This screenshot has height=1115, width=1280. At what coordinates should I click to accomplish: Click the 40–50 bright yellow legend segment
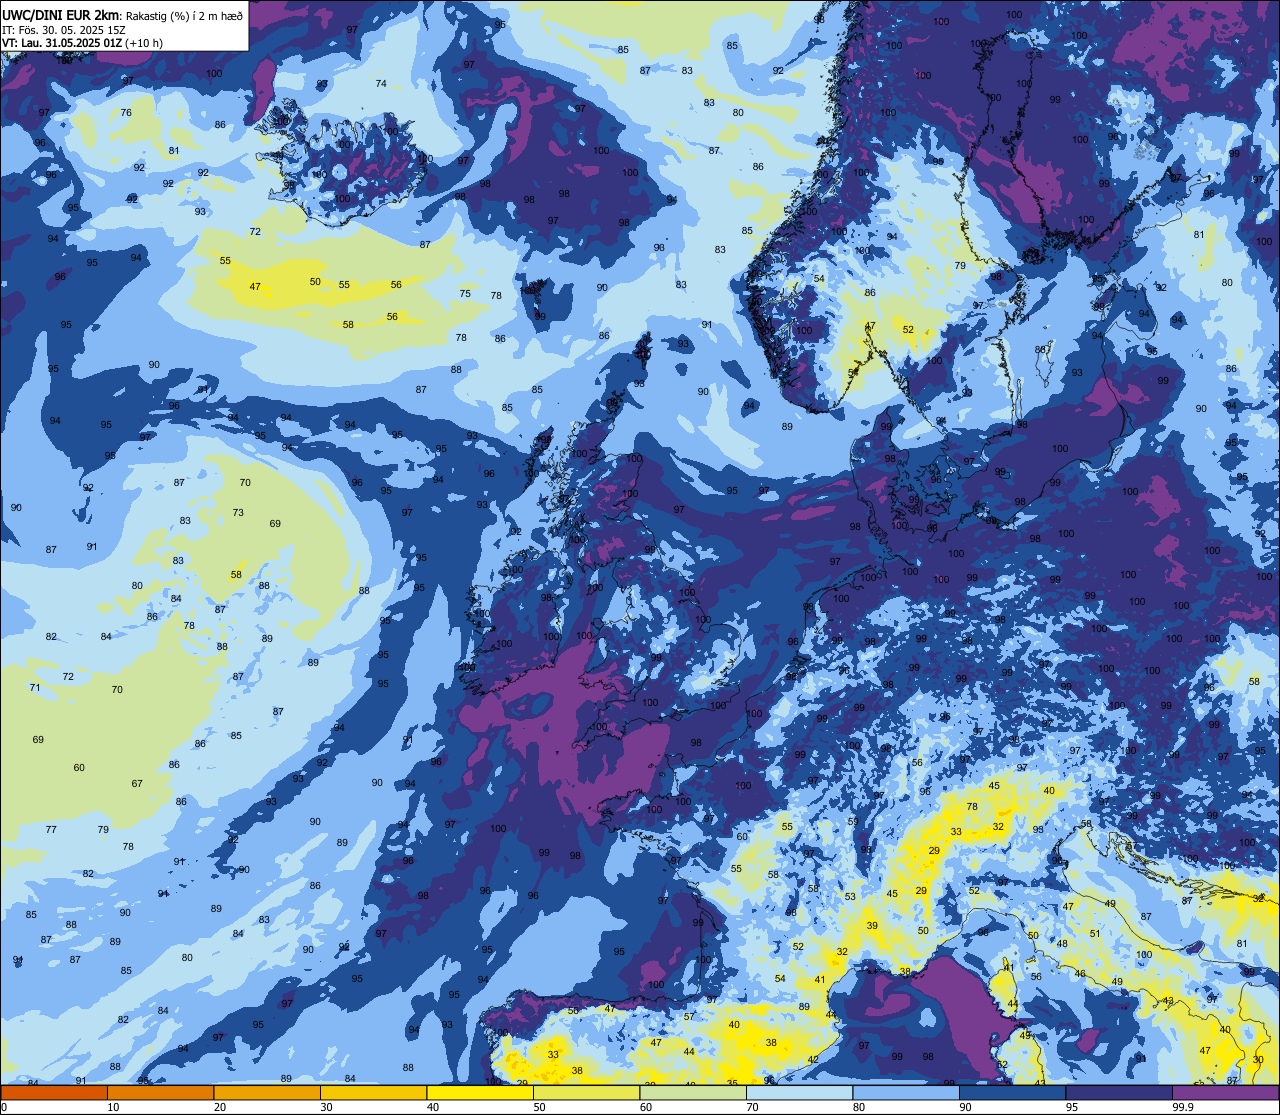[x=480, y=1092]
